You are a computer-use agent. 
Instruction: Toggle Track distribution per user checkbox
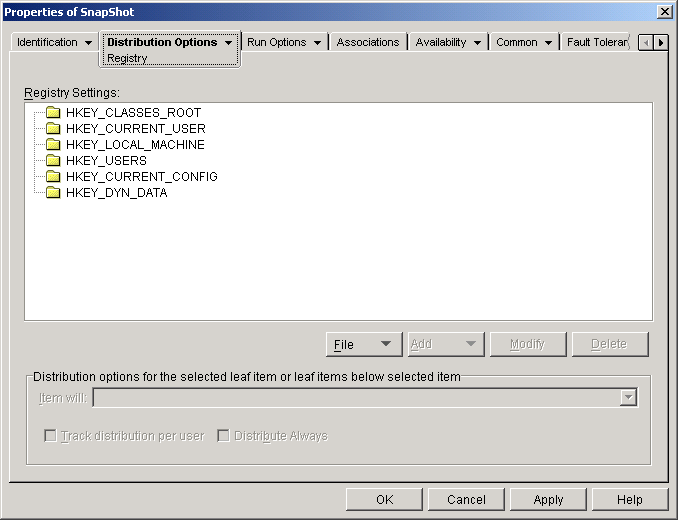click(51, 436)
